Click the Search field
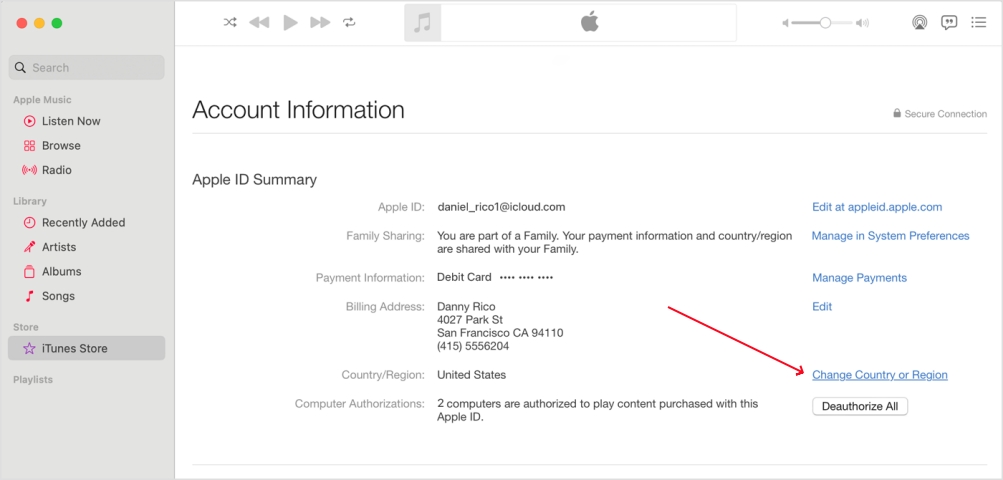The height and width of the screenshot is (480, 1003). click(87, 68)
